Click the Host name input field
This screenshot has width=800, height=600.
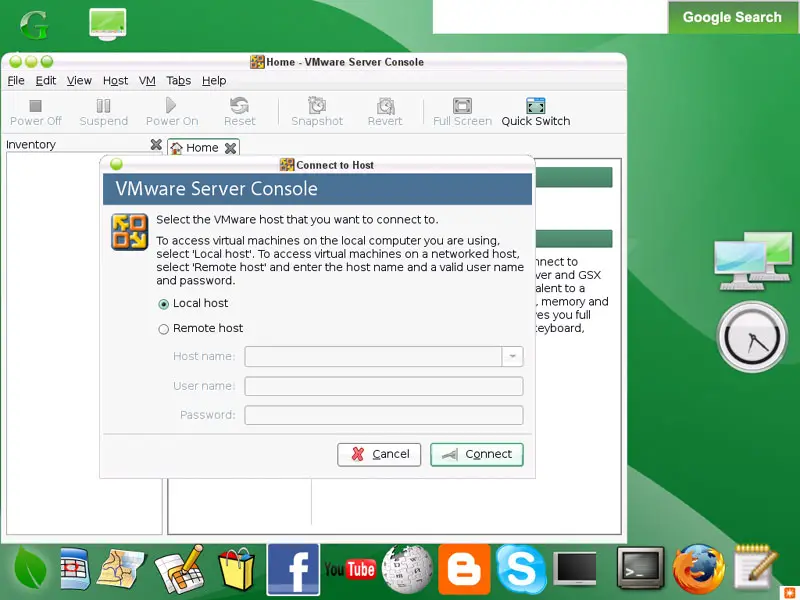click(373, 357)
